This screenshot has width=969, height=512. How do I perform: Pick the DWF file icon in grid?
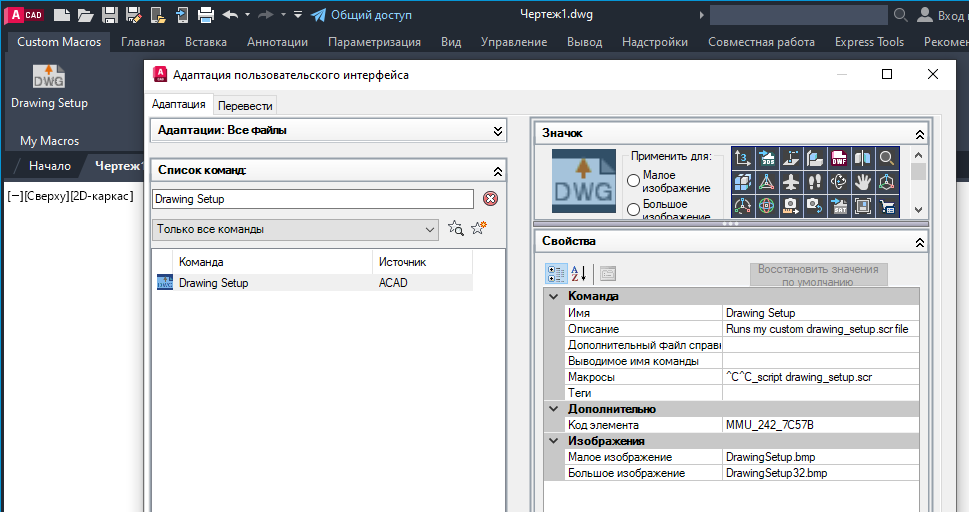click(x=839, y=158)
